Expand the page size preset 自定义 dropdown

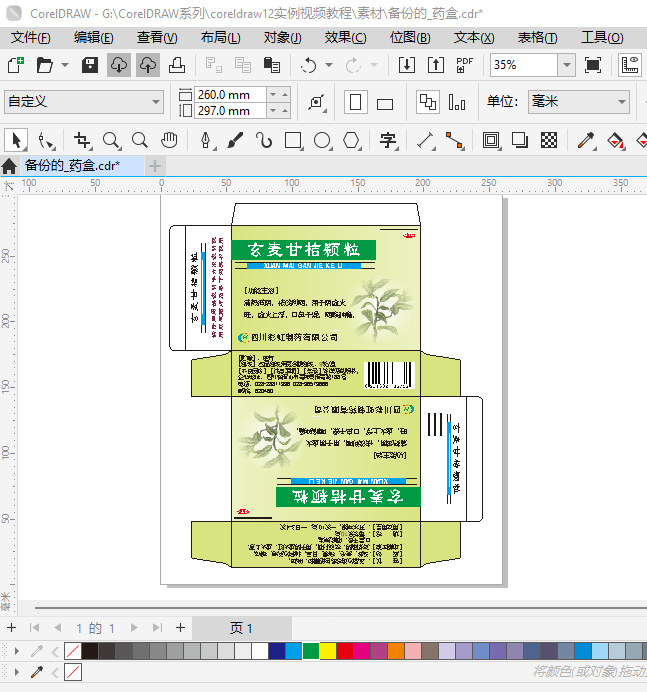156,102
